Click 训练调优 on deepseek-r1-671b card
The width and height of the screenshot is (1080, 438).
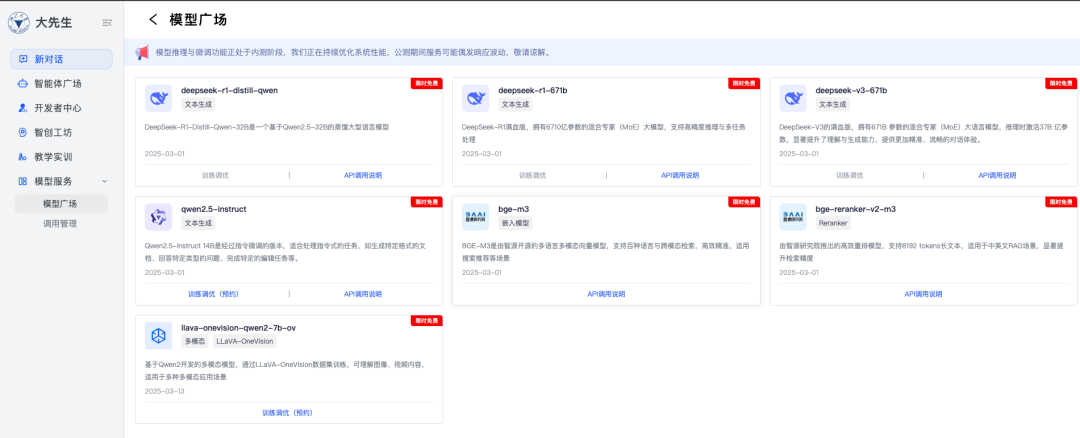click(x=532, y=176)
